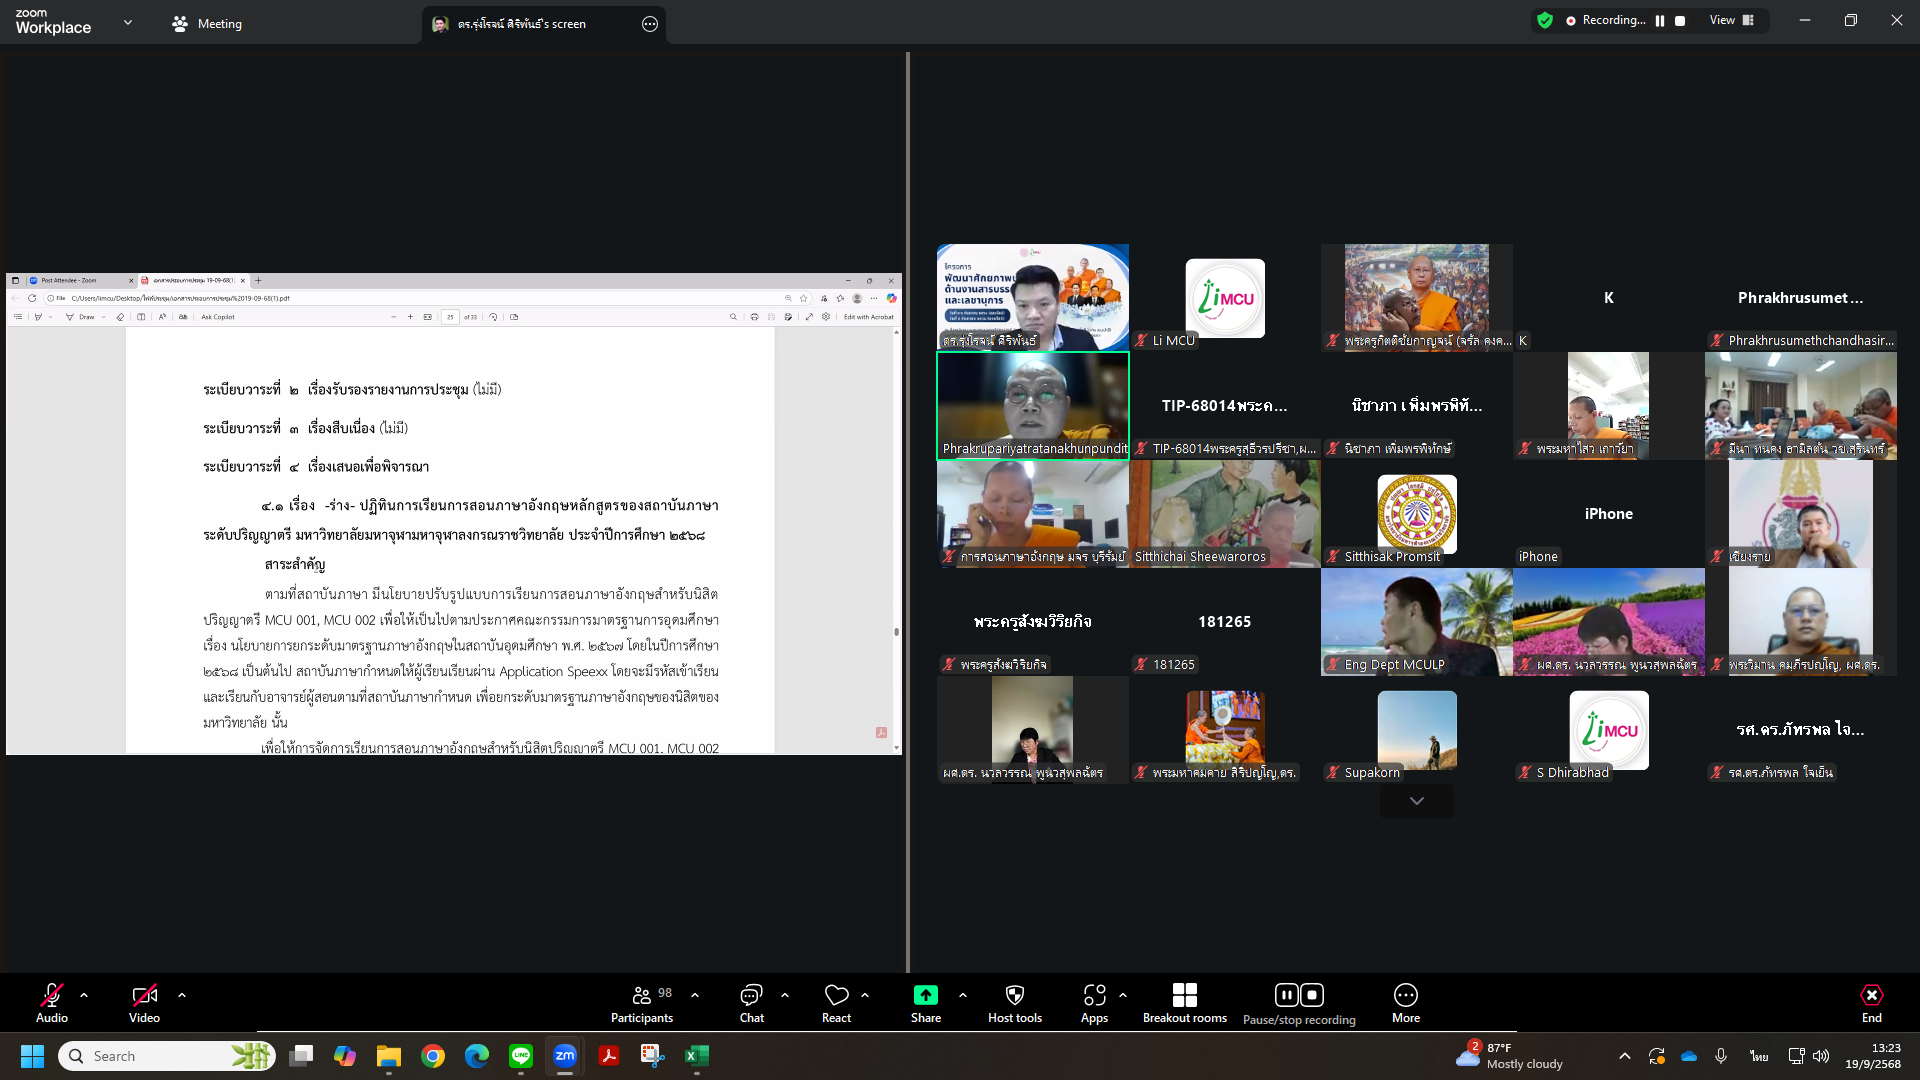Image resolution: width=1920 pixels, height=1080 pixels.
Task: Open Breakout rooms
Action: click(1184, 1003)
